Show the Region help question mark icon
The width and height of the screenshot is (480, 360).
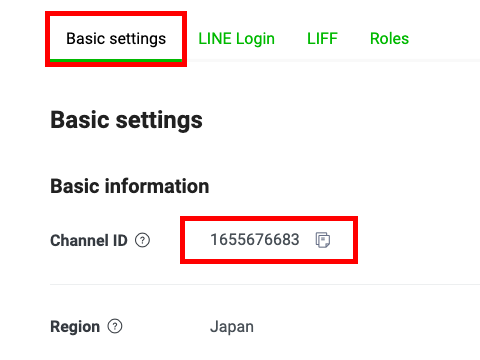115,326
